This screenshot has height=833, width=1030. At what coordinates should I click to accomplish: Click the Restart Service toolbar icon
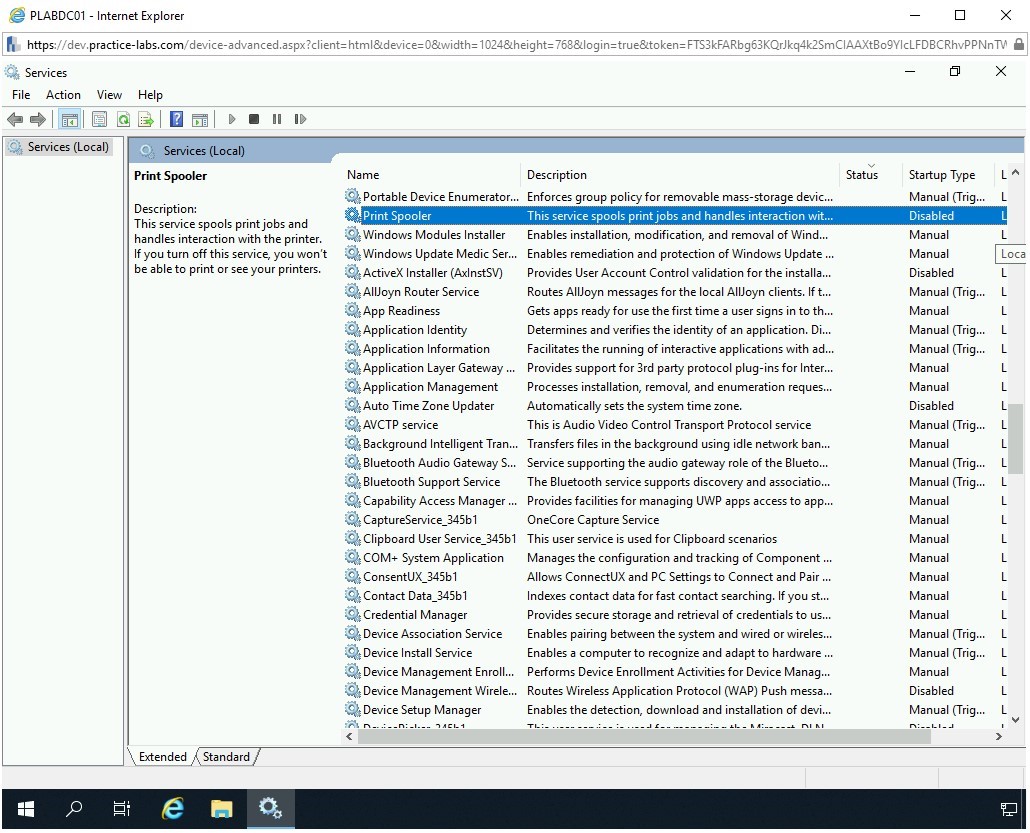[x=300, y=119]
